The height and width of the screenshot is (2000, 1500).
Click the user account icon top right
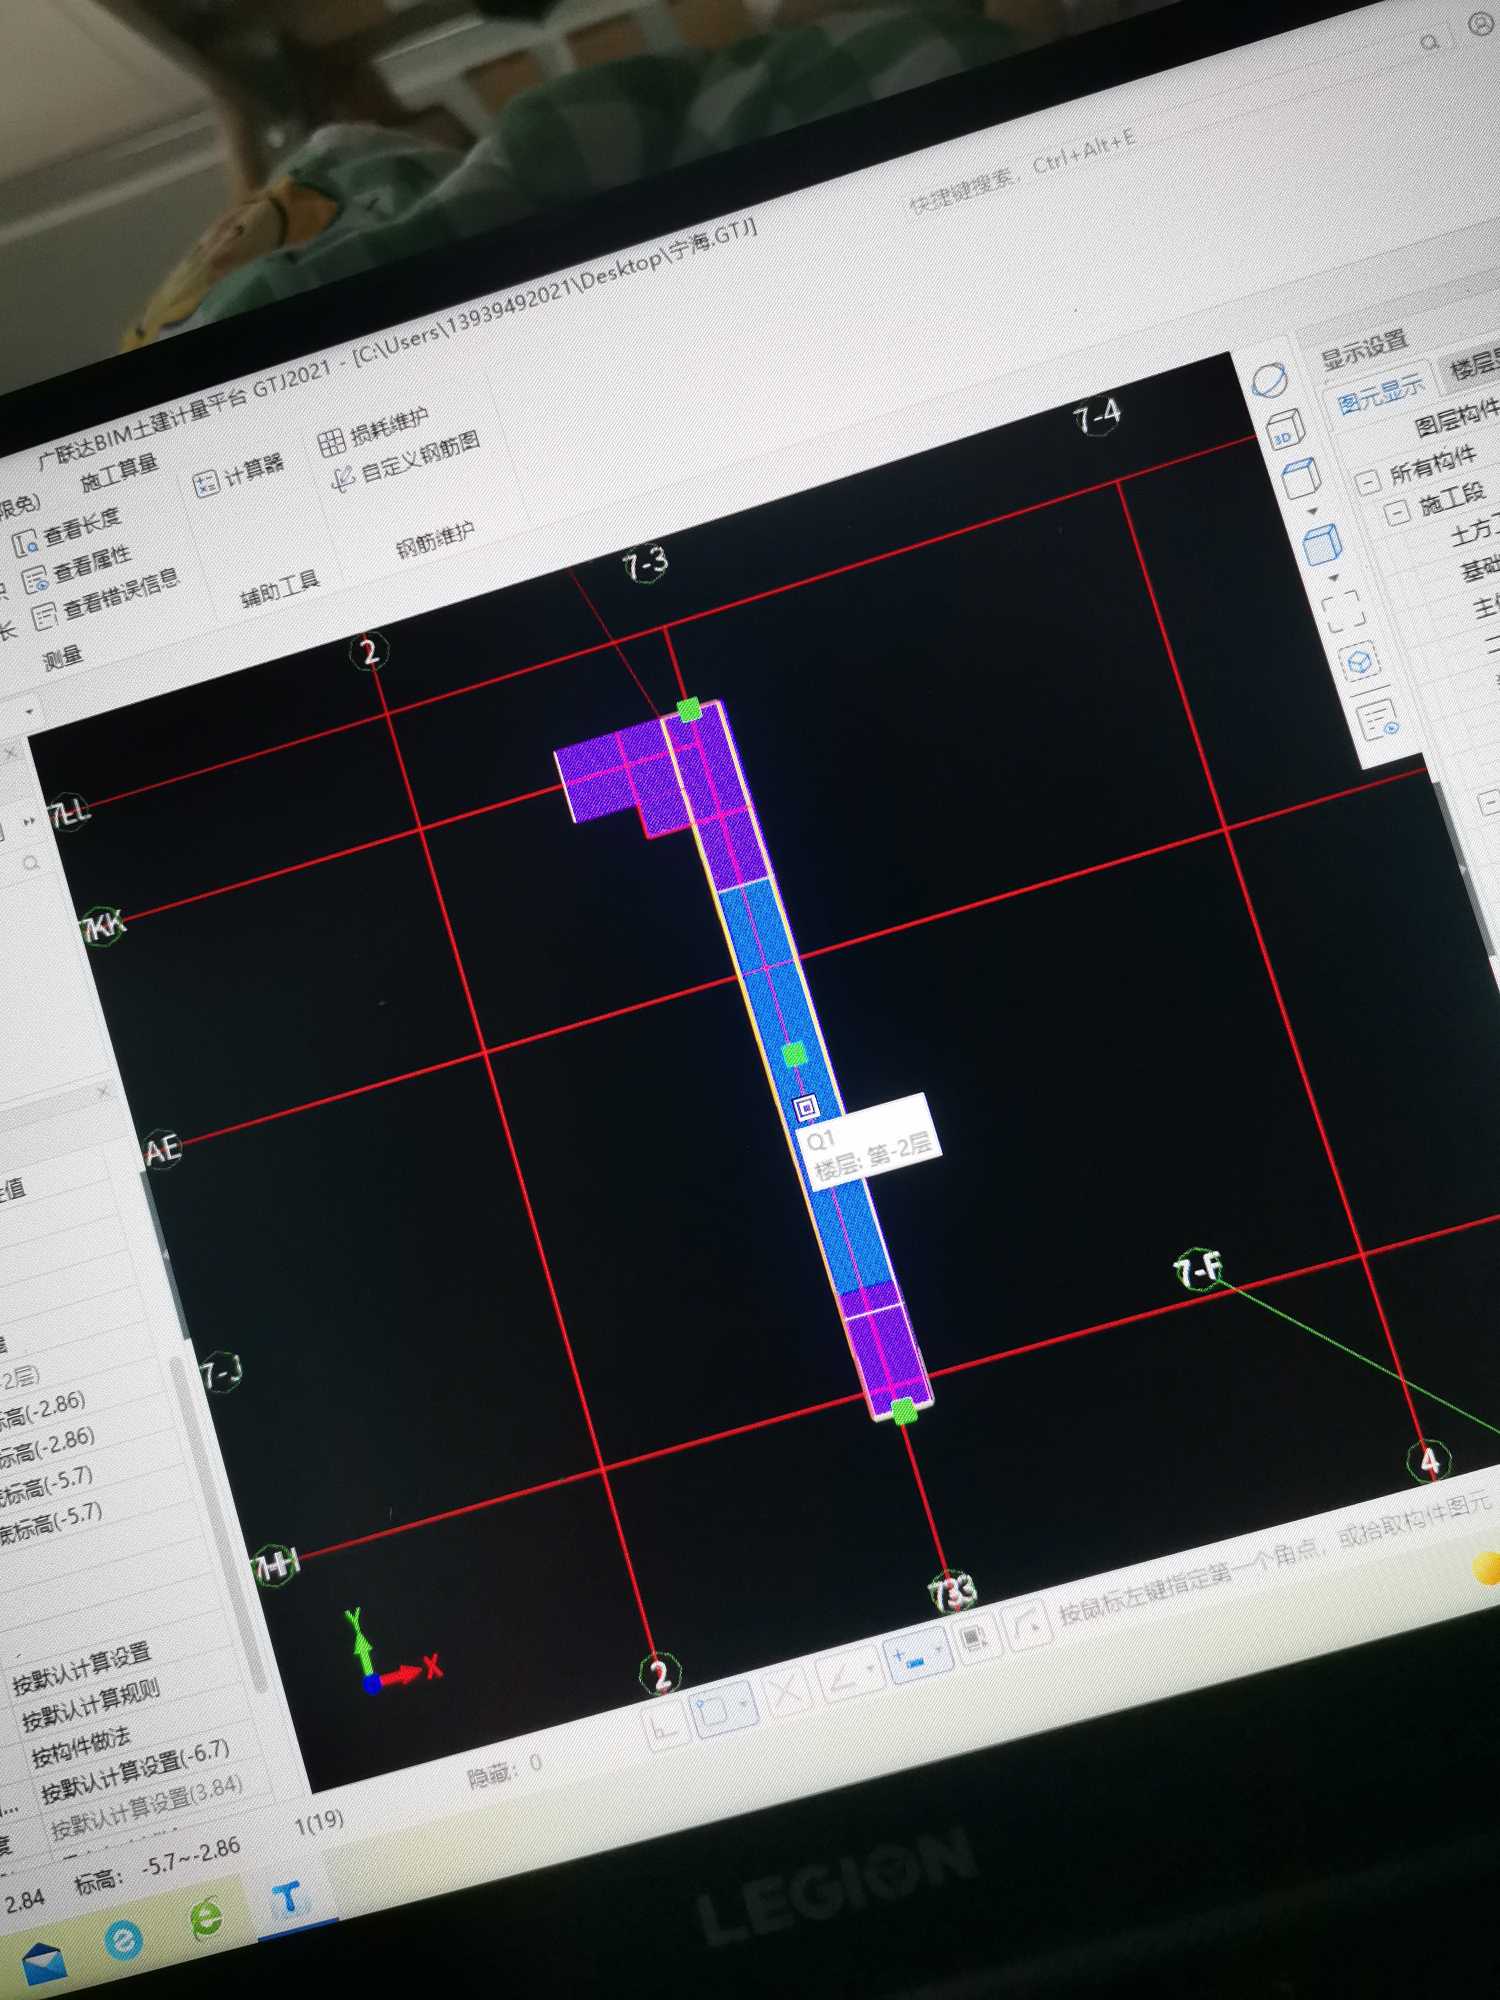pyautogui.click(x=1481, y=25)
